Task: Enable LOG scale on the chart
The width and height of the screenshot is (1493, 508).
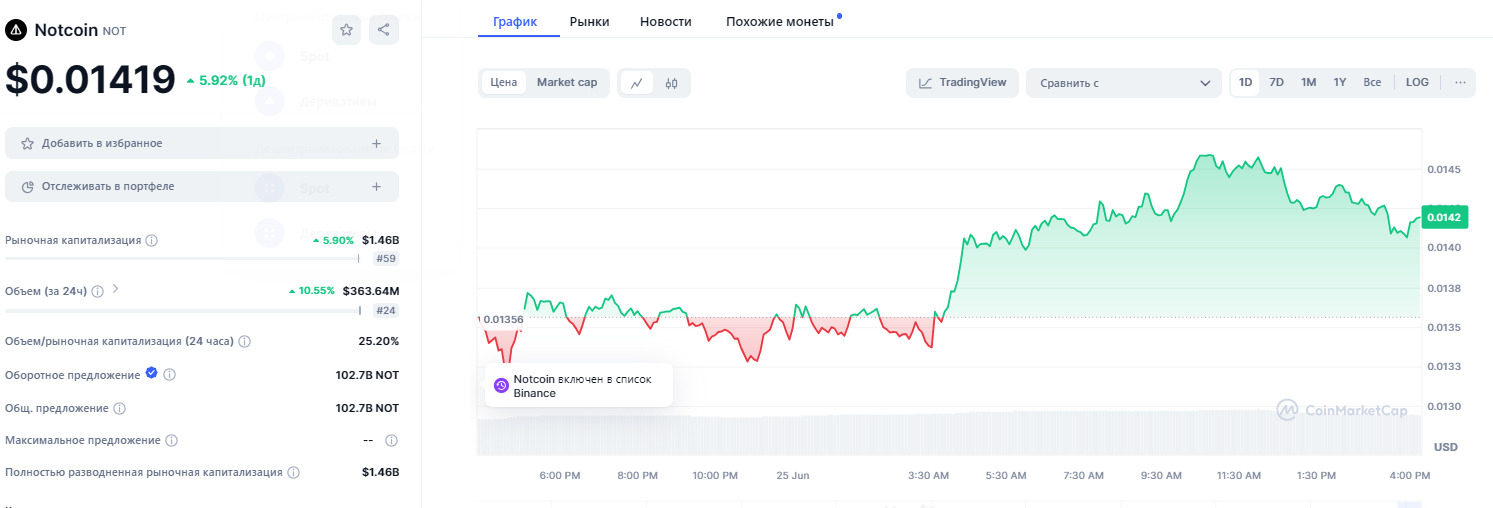Action: coord(1417,83)
